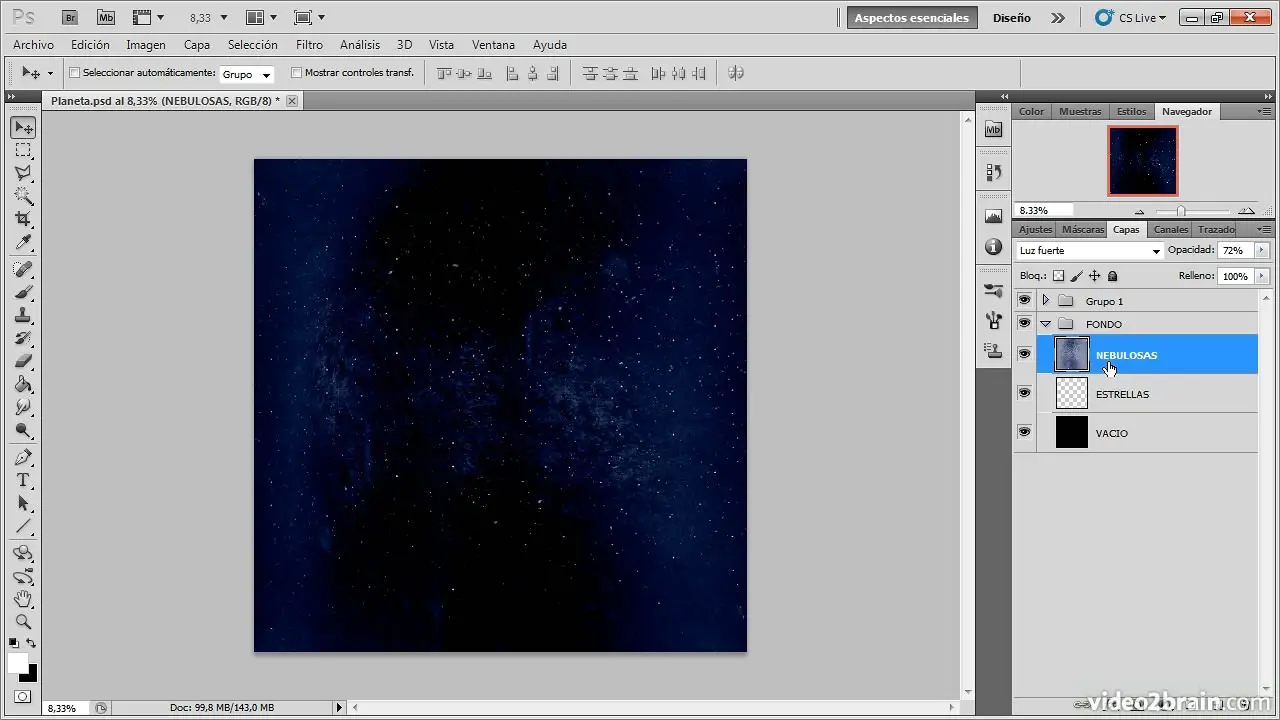This screenshot has width=1280, height=720.
Task: Open the Opacidad slider arrow
Action: click(1262, 250)
